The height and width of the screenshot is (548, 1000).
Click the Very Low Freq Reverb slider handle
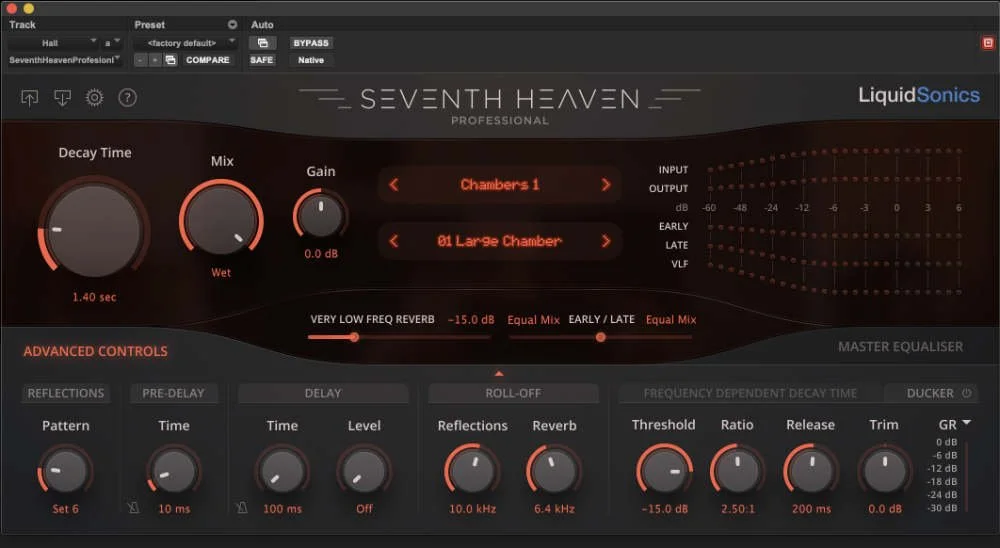click(x=354, y=337)
